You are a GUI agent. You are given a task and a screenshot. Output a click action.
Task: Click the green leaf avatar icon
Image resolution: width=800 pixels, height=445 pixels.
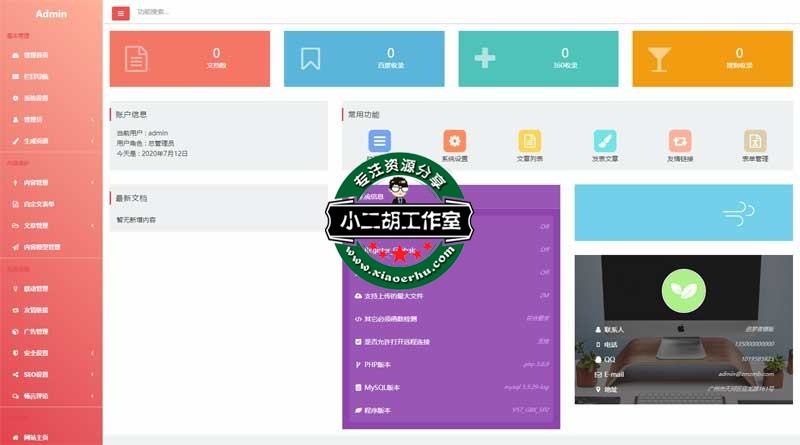click(683, 290)
